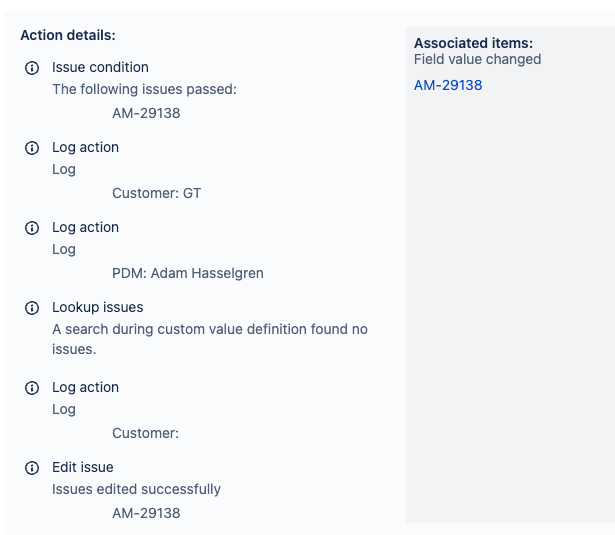Open AM-29138 link under Associated items
This screenshot has width=615, height=535.
(x=448, y=85)
